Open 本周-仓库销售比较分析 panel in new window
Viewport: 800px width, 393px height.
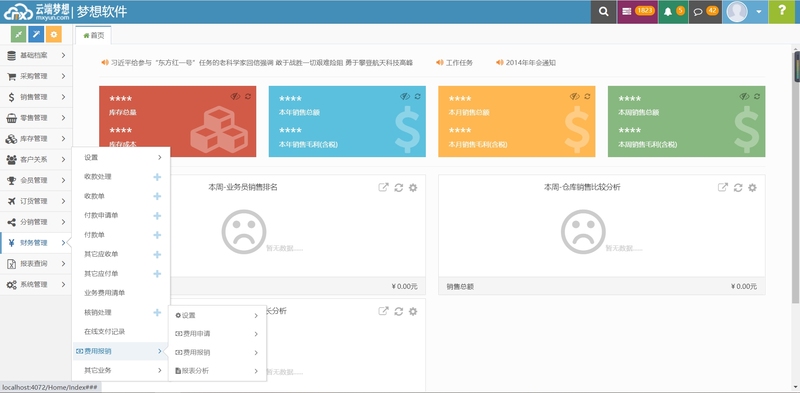[722, 187]
